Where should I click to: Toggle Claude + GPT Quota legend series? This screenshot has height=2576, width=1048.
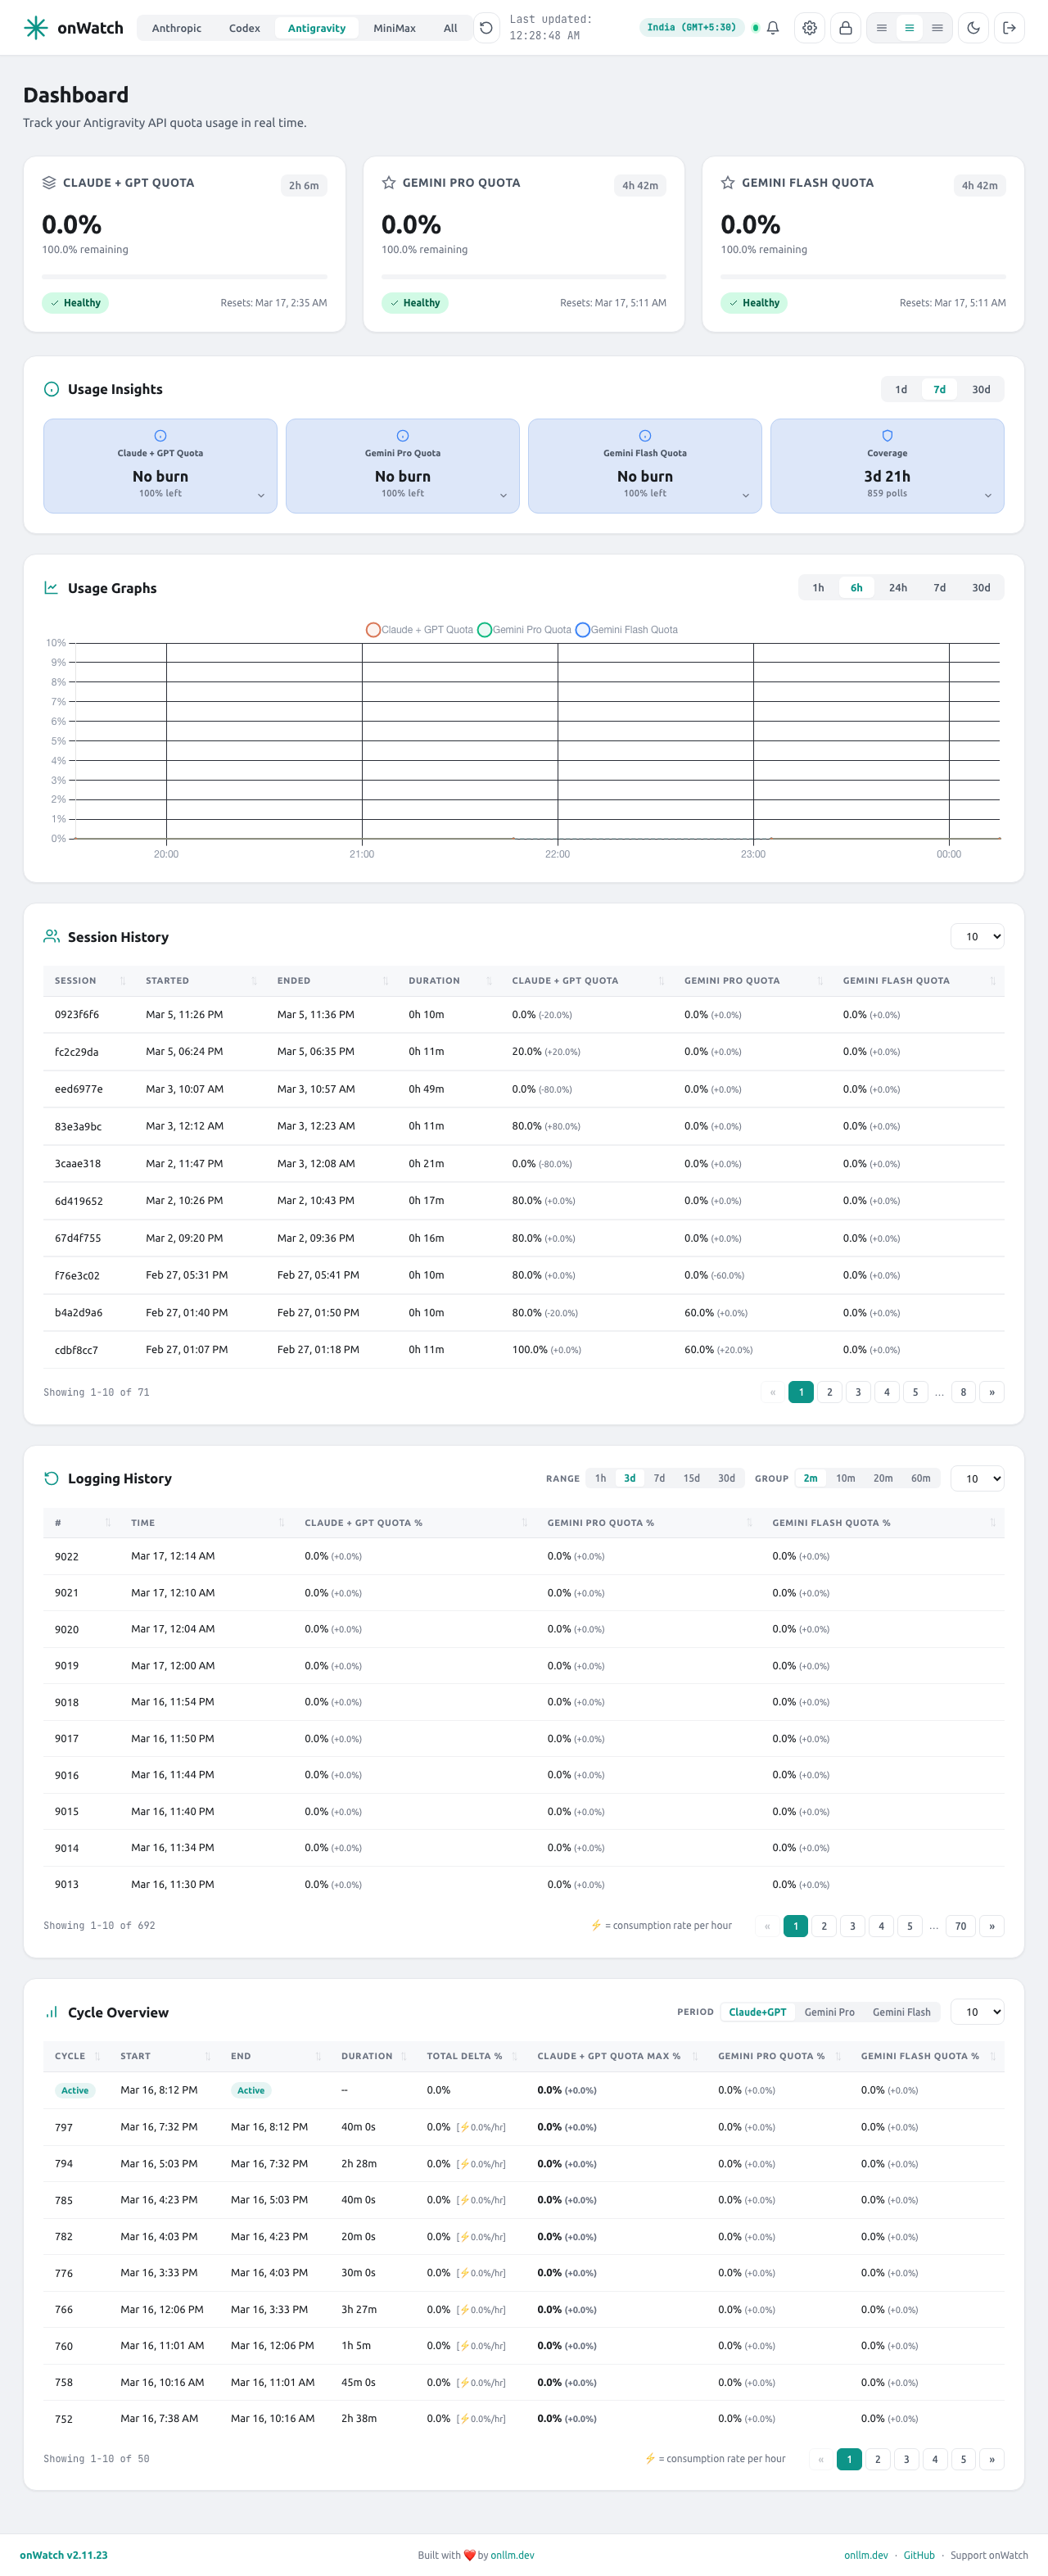pyautogui.click(x=419, y=630)
